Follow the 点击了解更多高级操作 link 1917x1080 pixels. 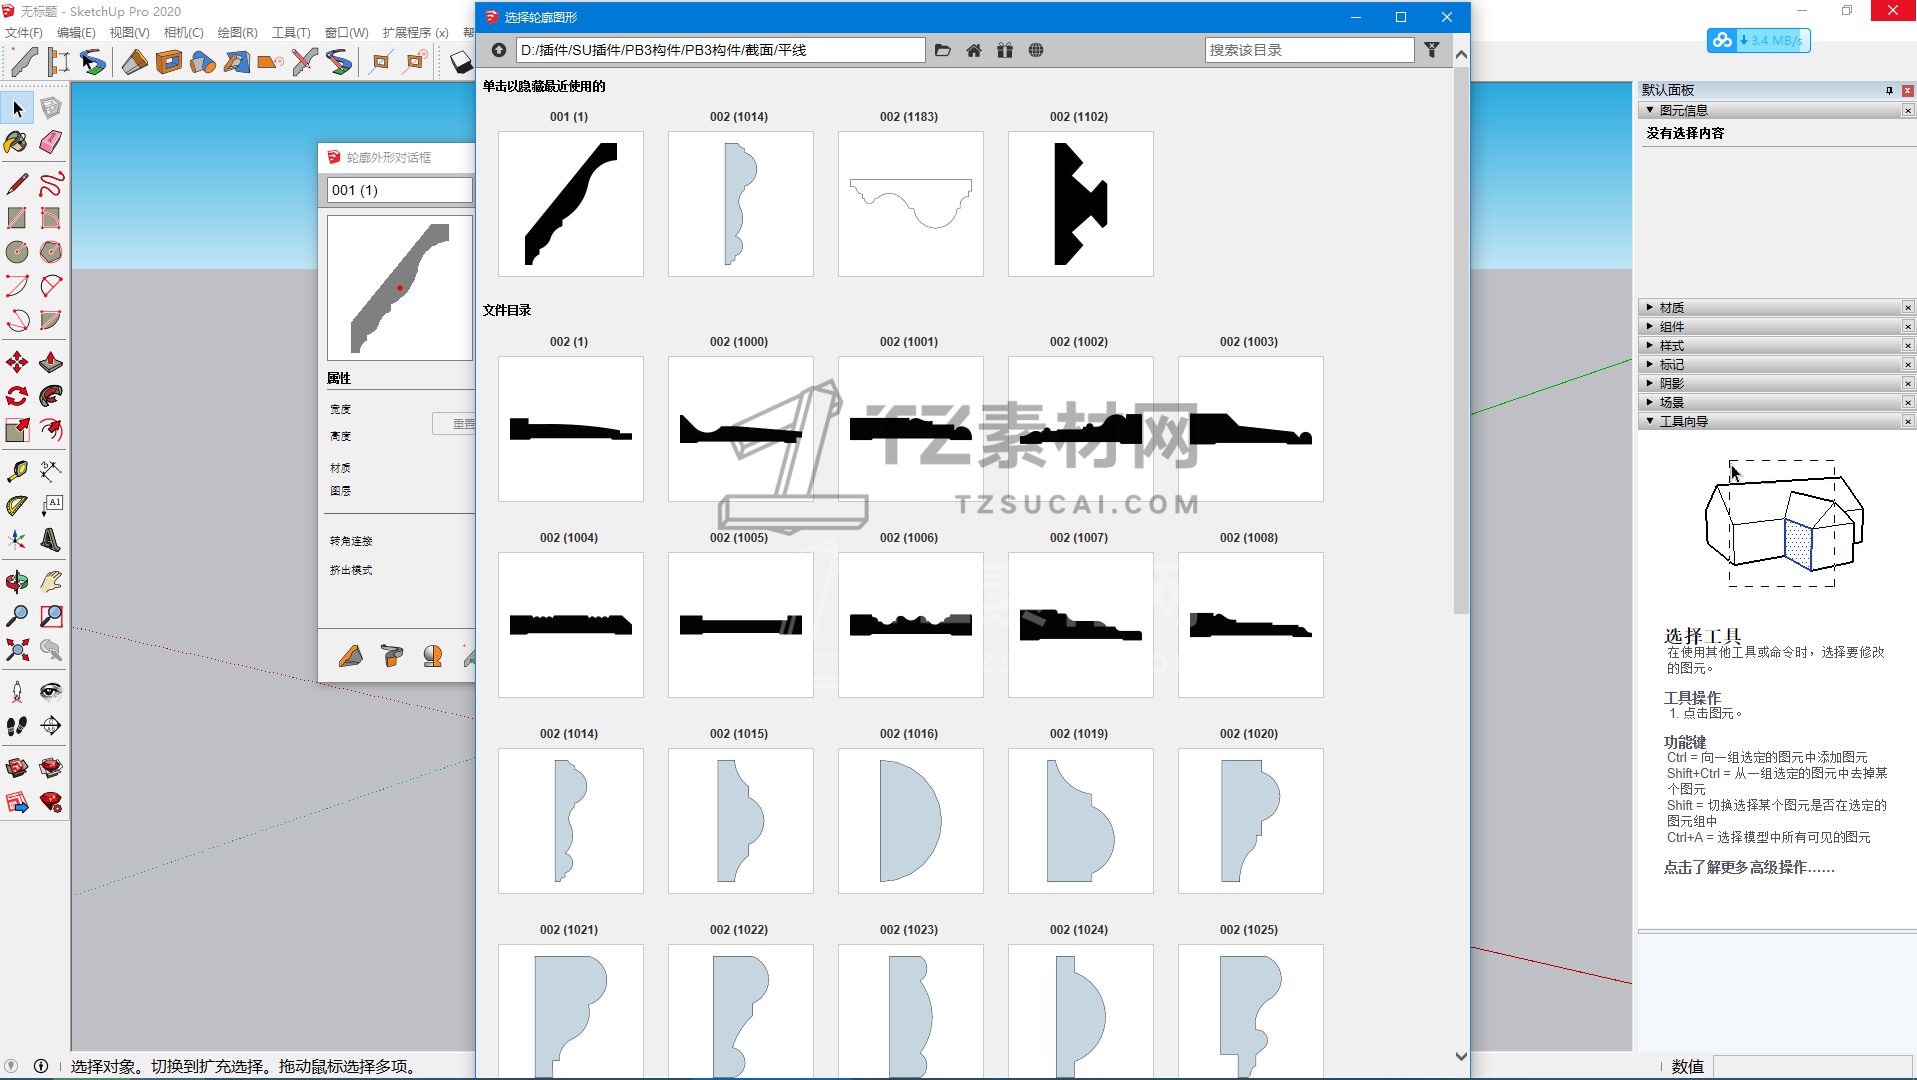point(1749,867)
